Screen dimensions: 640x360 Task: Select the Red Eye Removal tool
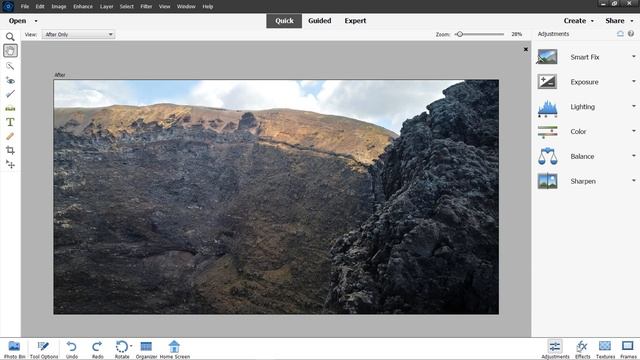tap(10, 80)
